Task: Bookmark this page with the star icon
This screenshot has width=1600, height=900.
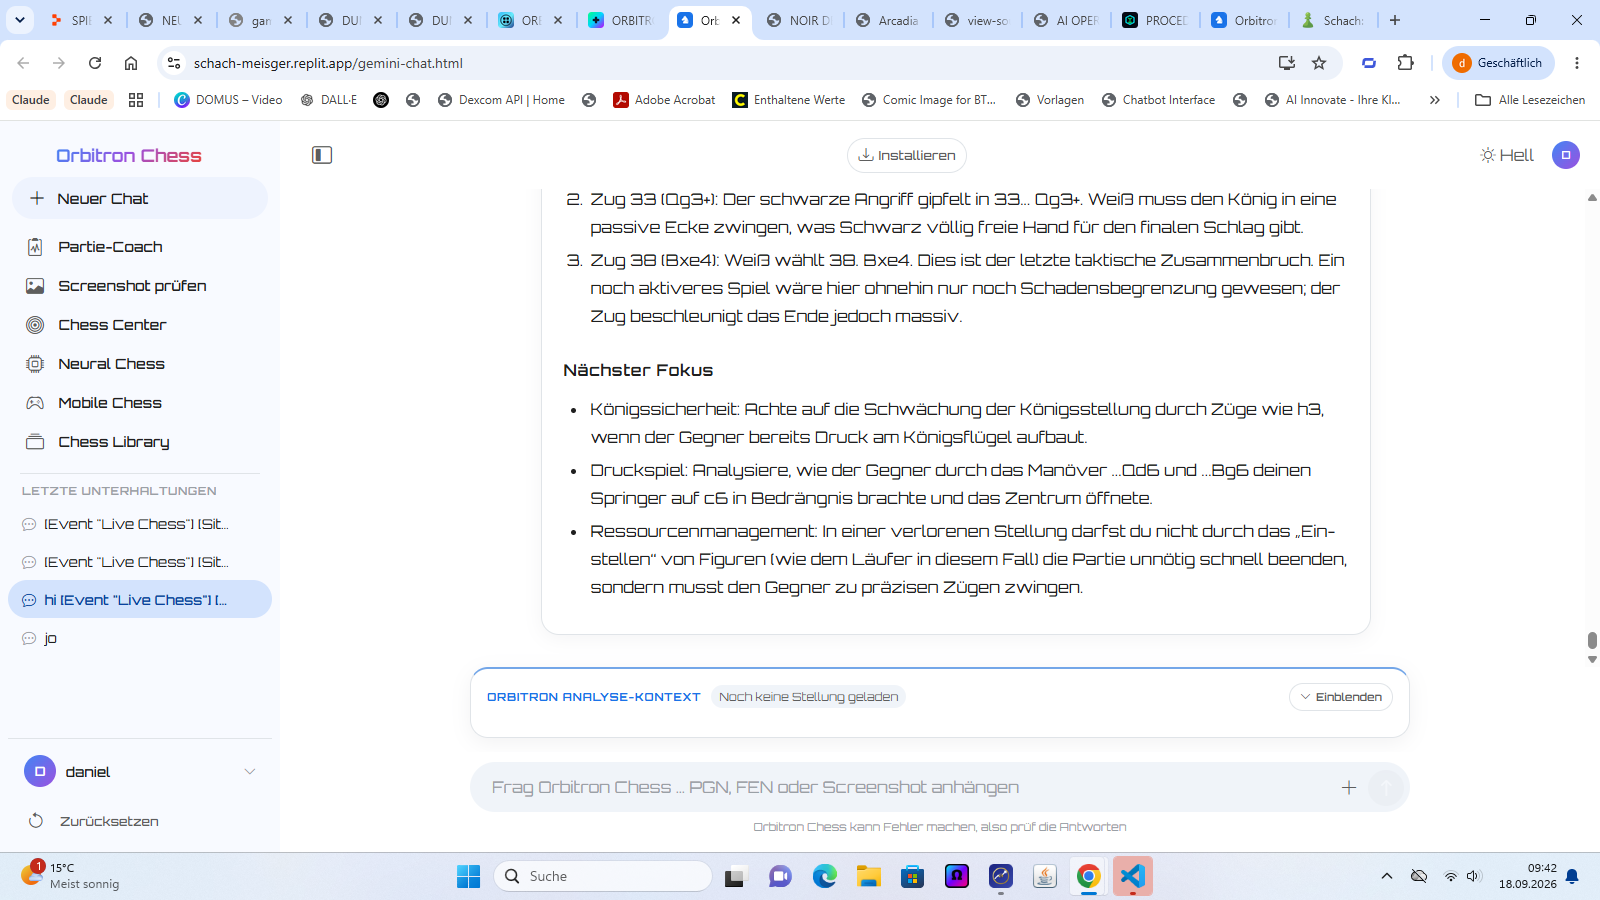Action: 1319,63
